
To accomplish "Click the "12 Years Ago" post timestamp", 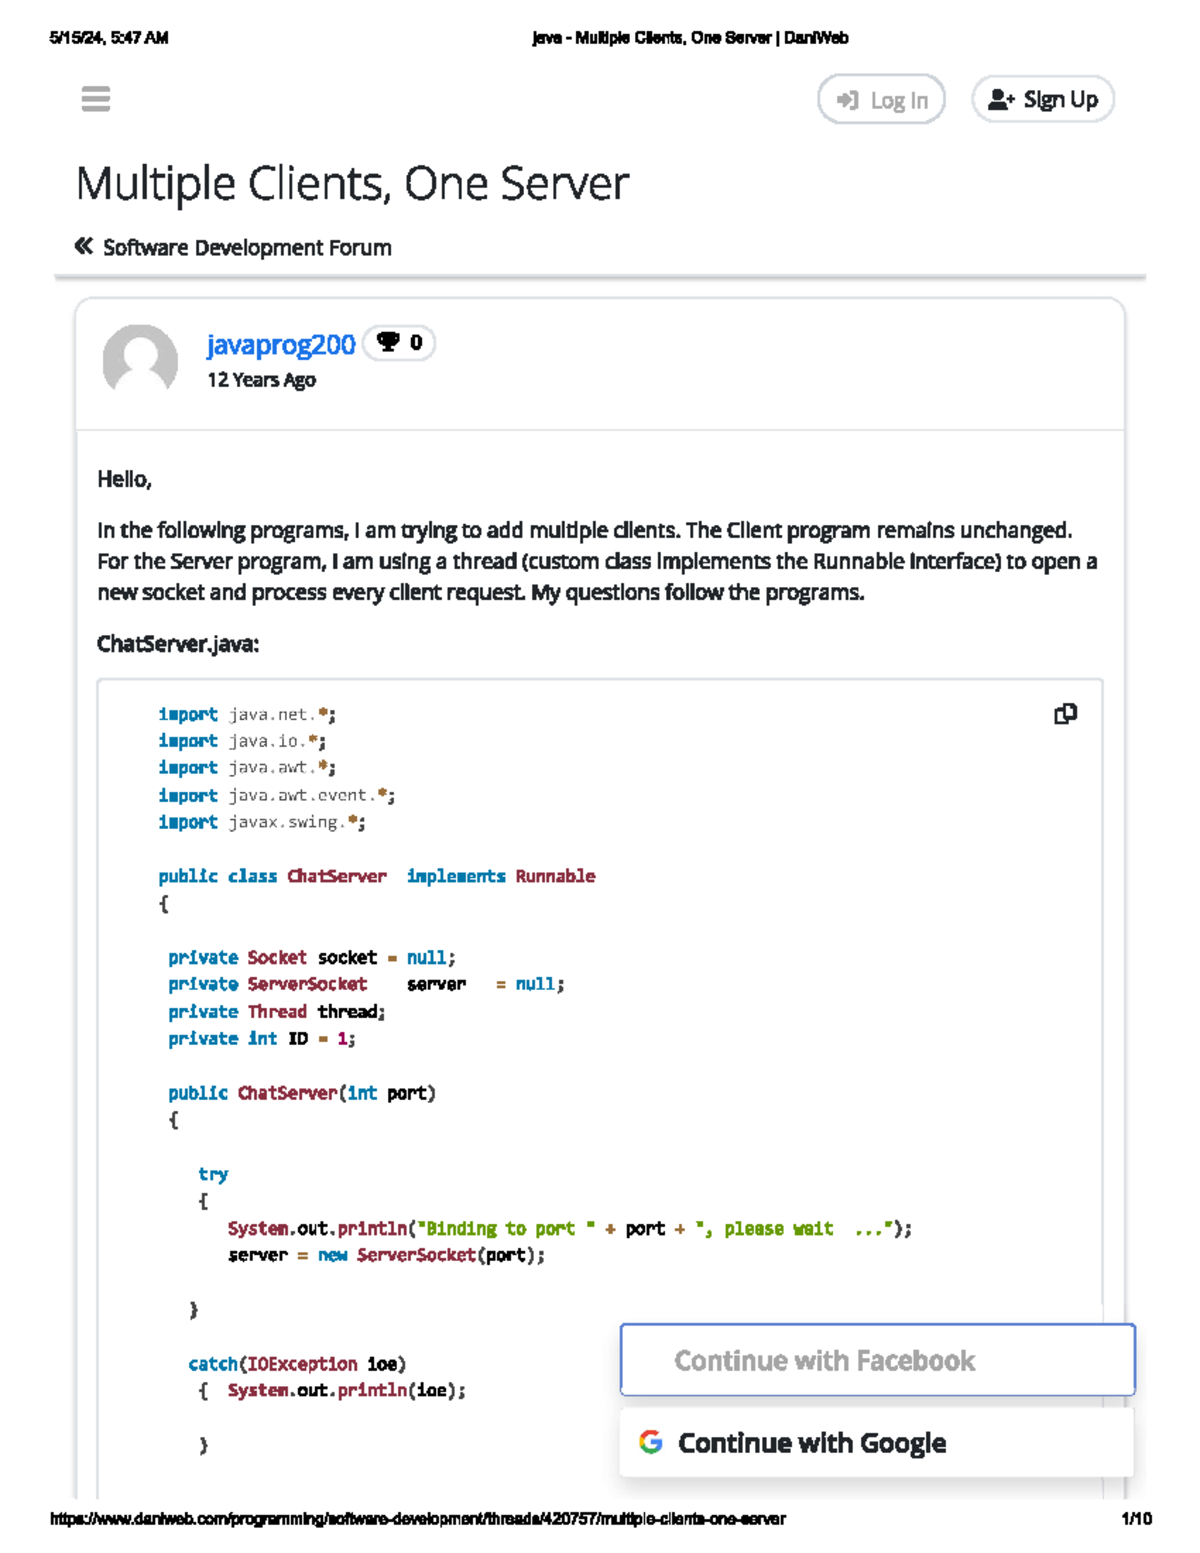I will point(261,380).
